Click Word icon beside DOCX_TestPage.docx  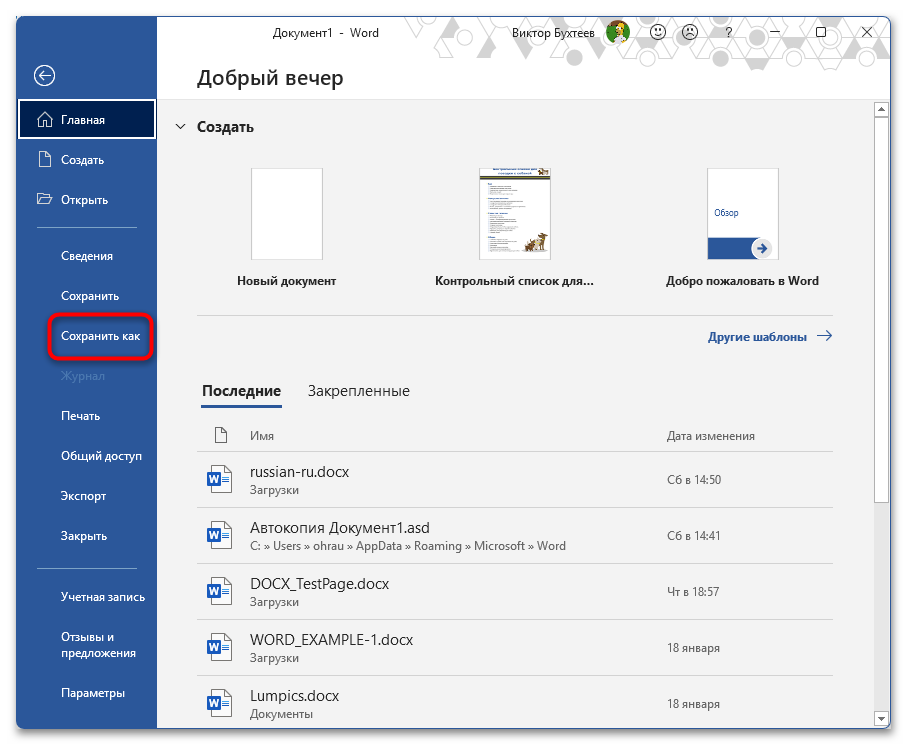tap(217, 592)
